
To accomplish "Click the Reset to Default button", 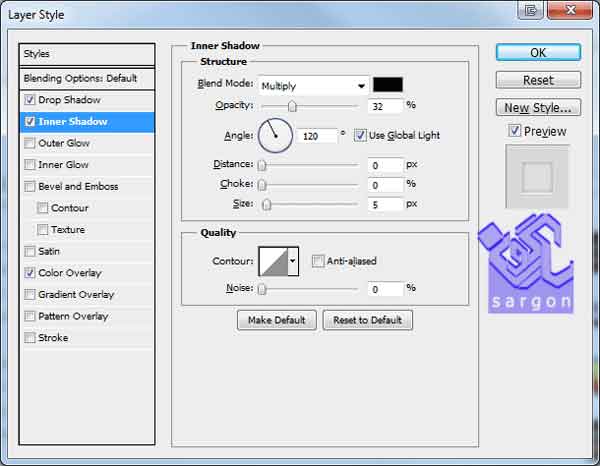I will (x=367, y=320).
